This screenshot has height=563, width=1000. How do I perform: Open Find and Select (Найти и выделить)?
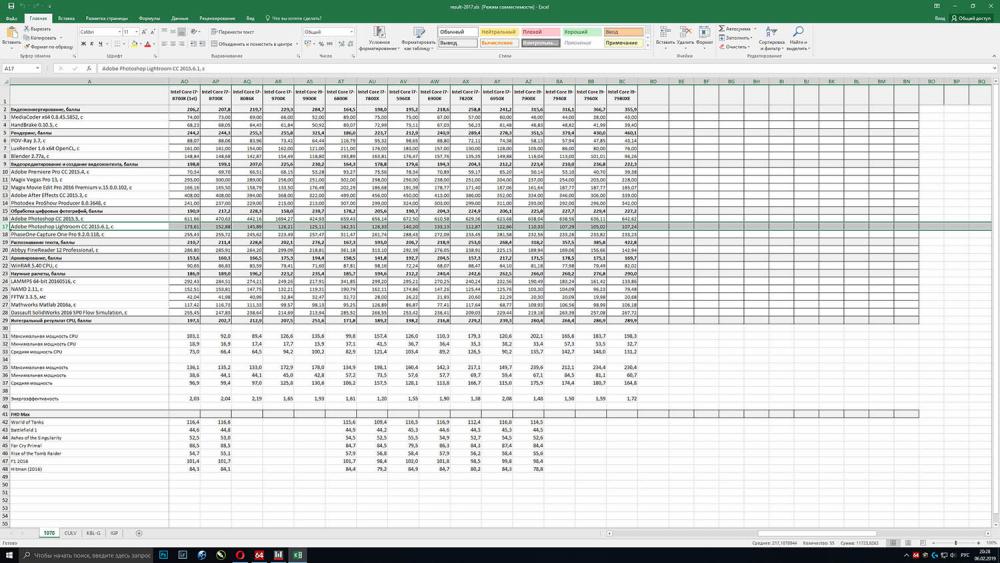click(x=797, y=39)
